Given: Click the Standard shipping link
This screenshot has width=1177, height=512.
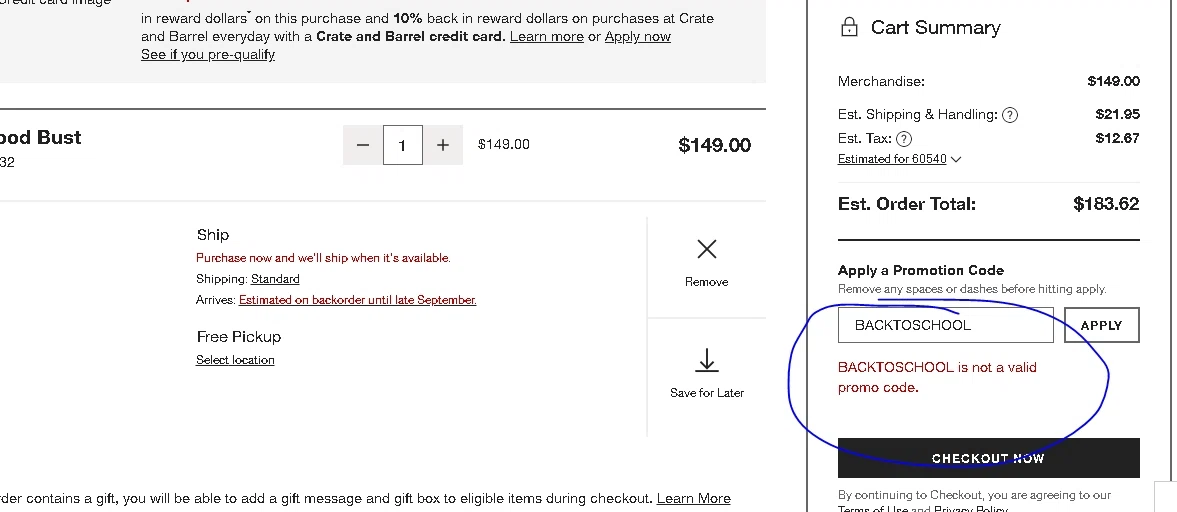Looking at the screenshot, I should (x=275, y=279).
